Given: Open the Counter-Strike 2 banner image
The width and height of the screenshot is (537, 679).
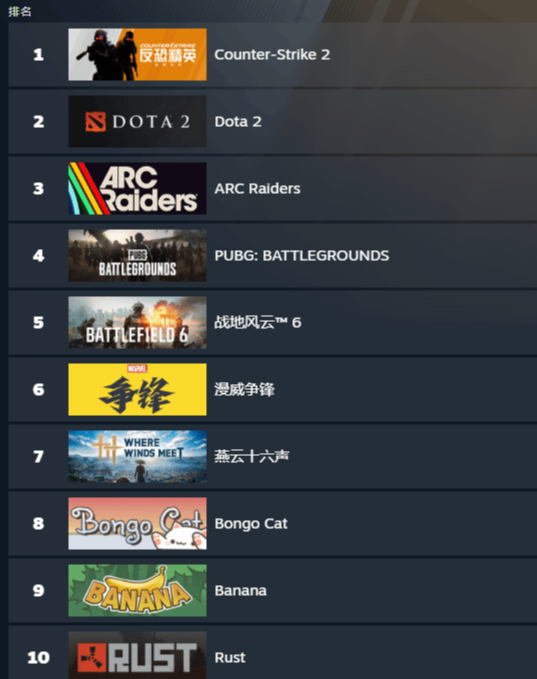Looking at the screenshot, I should [x=137, y=55].
